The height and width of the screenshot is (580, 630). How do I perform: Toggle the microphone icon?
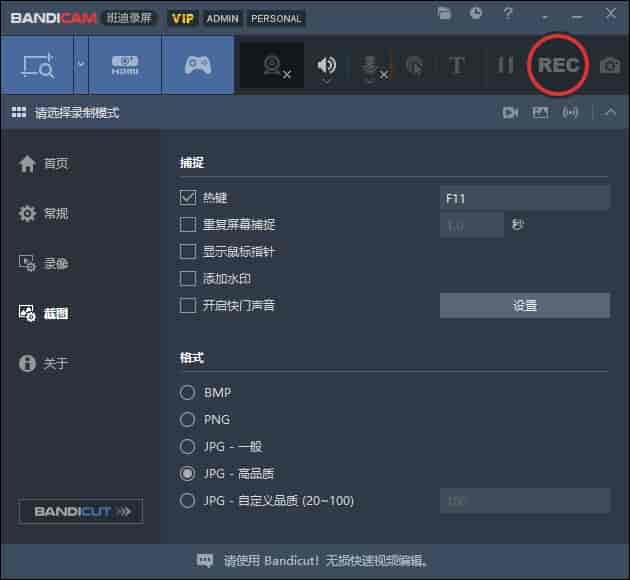[x=370, y=65]
